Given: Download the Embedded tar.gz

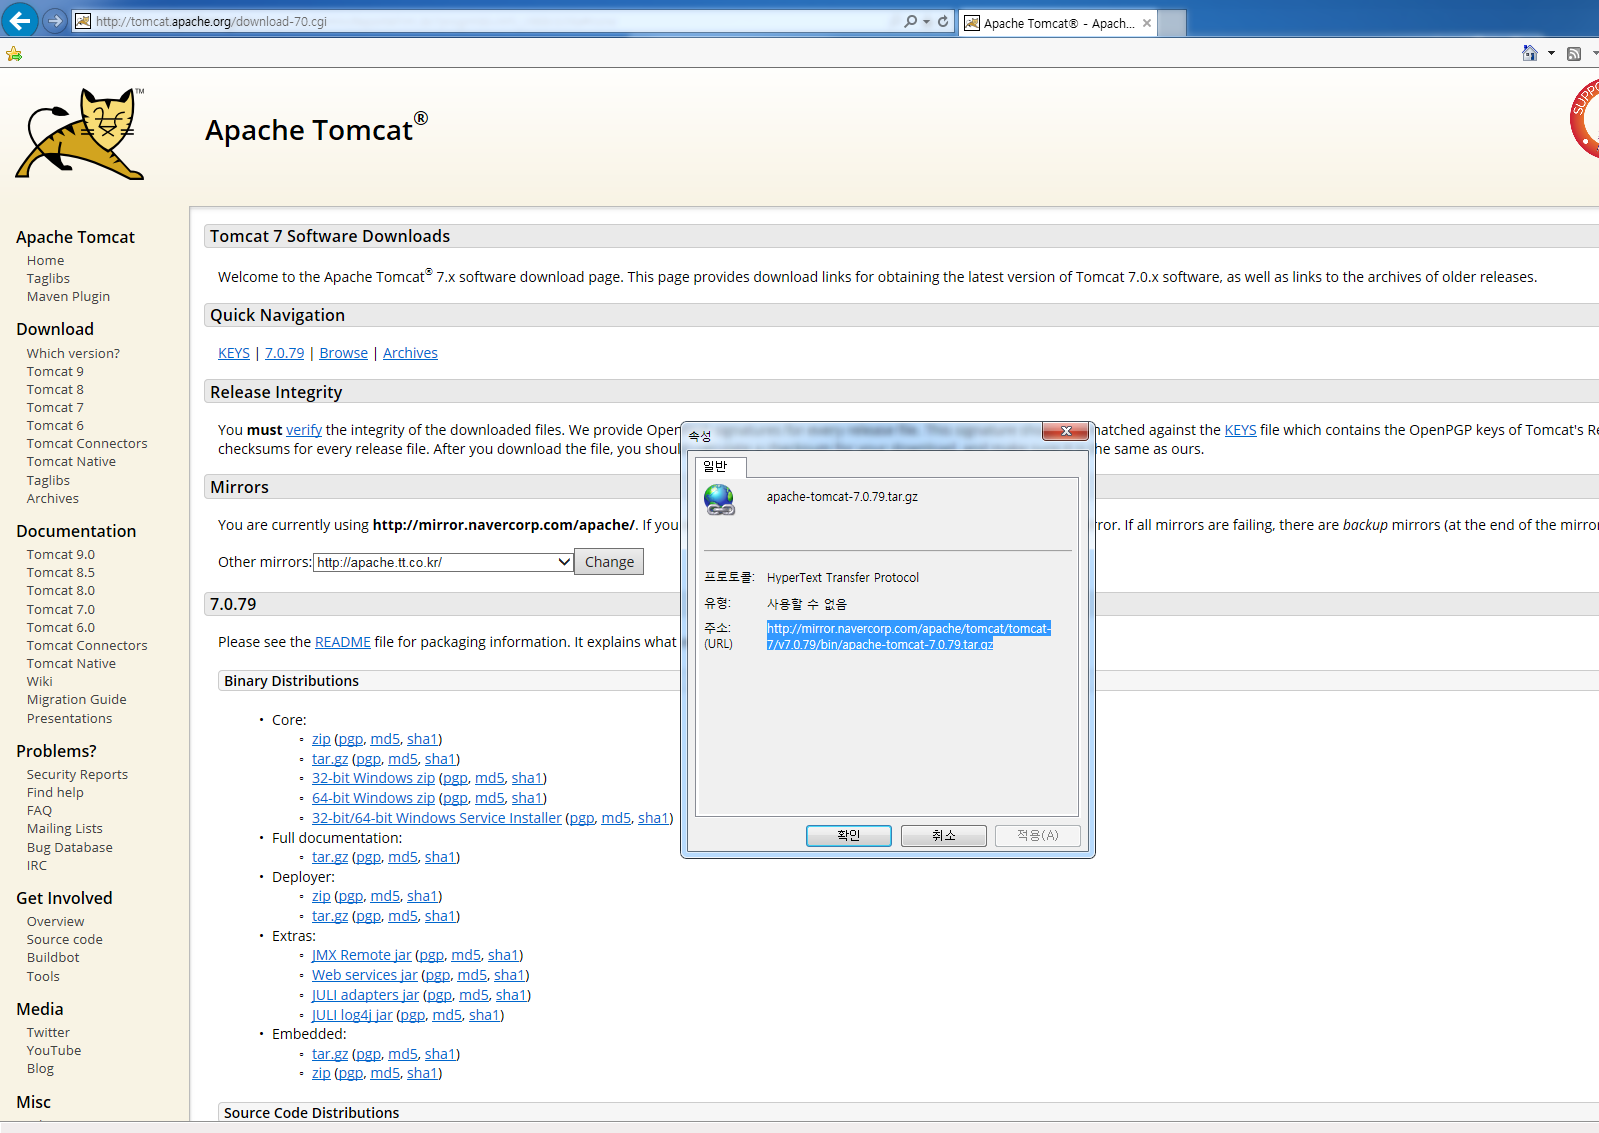Looking at the screenshot, I should 330,1054.
